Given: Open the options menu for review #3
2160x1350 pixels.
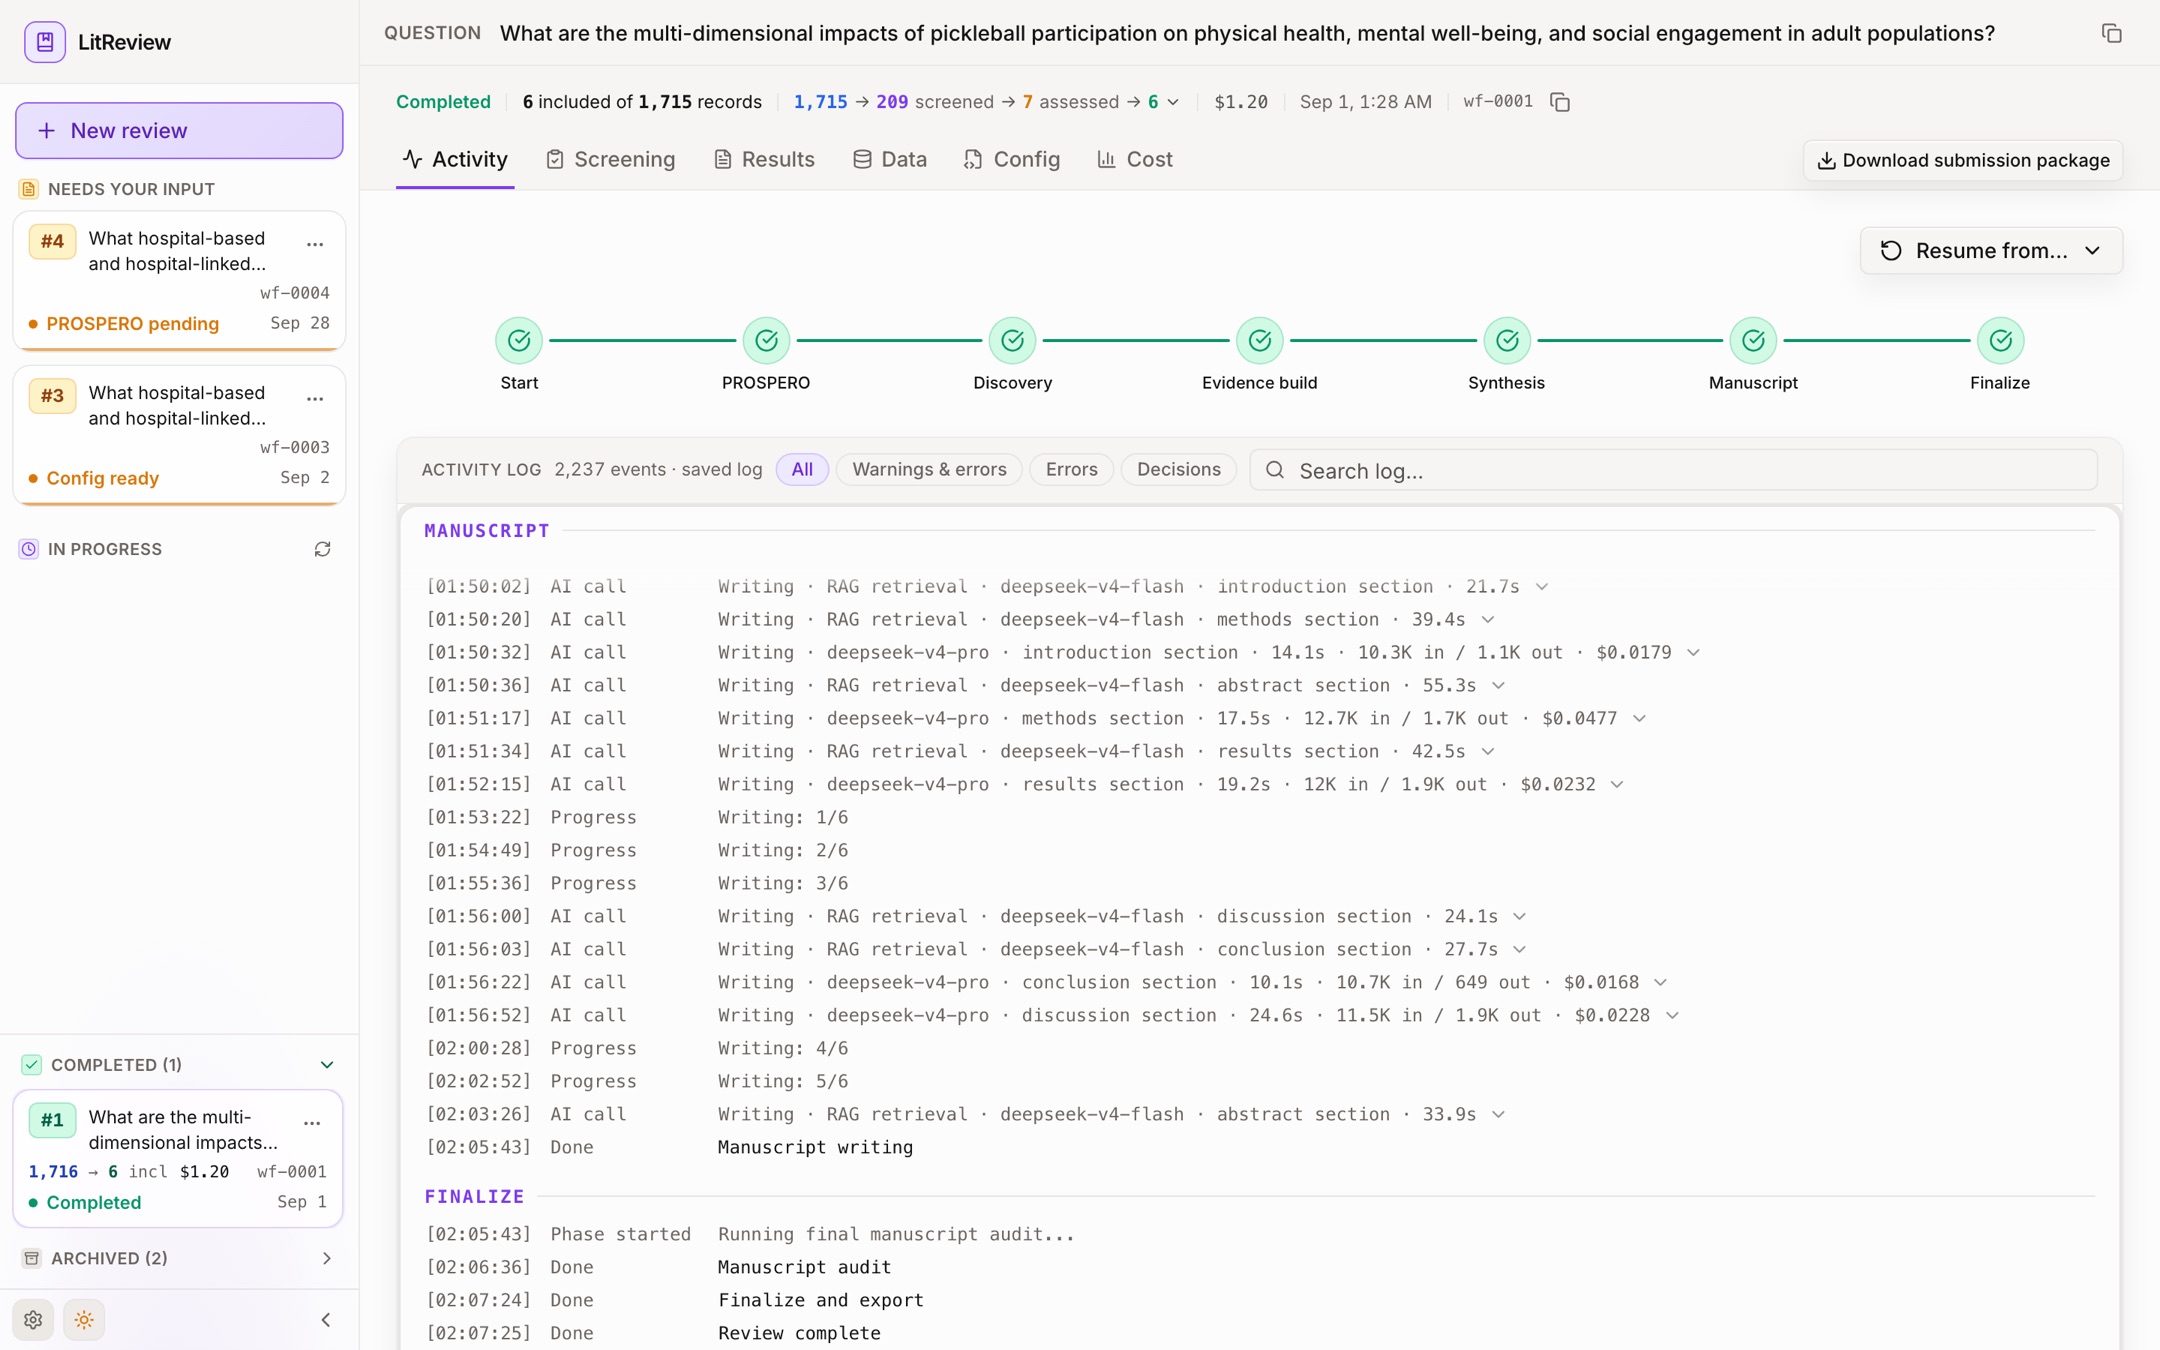Looking at the screenshot, I should (315, 399).
